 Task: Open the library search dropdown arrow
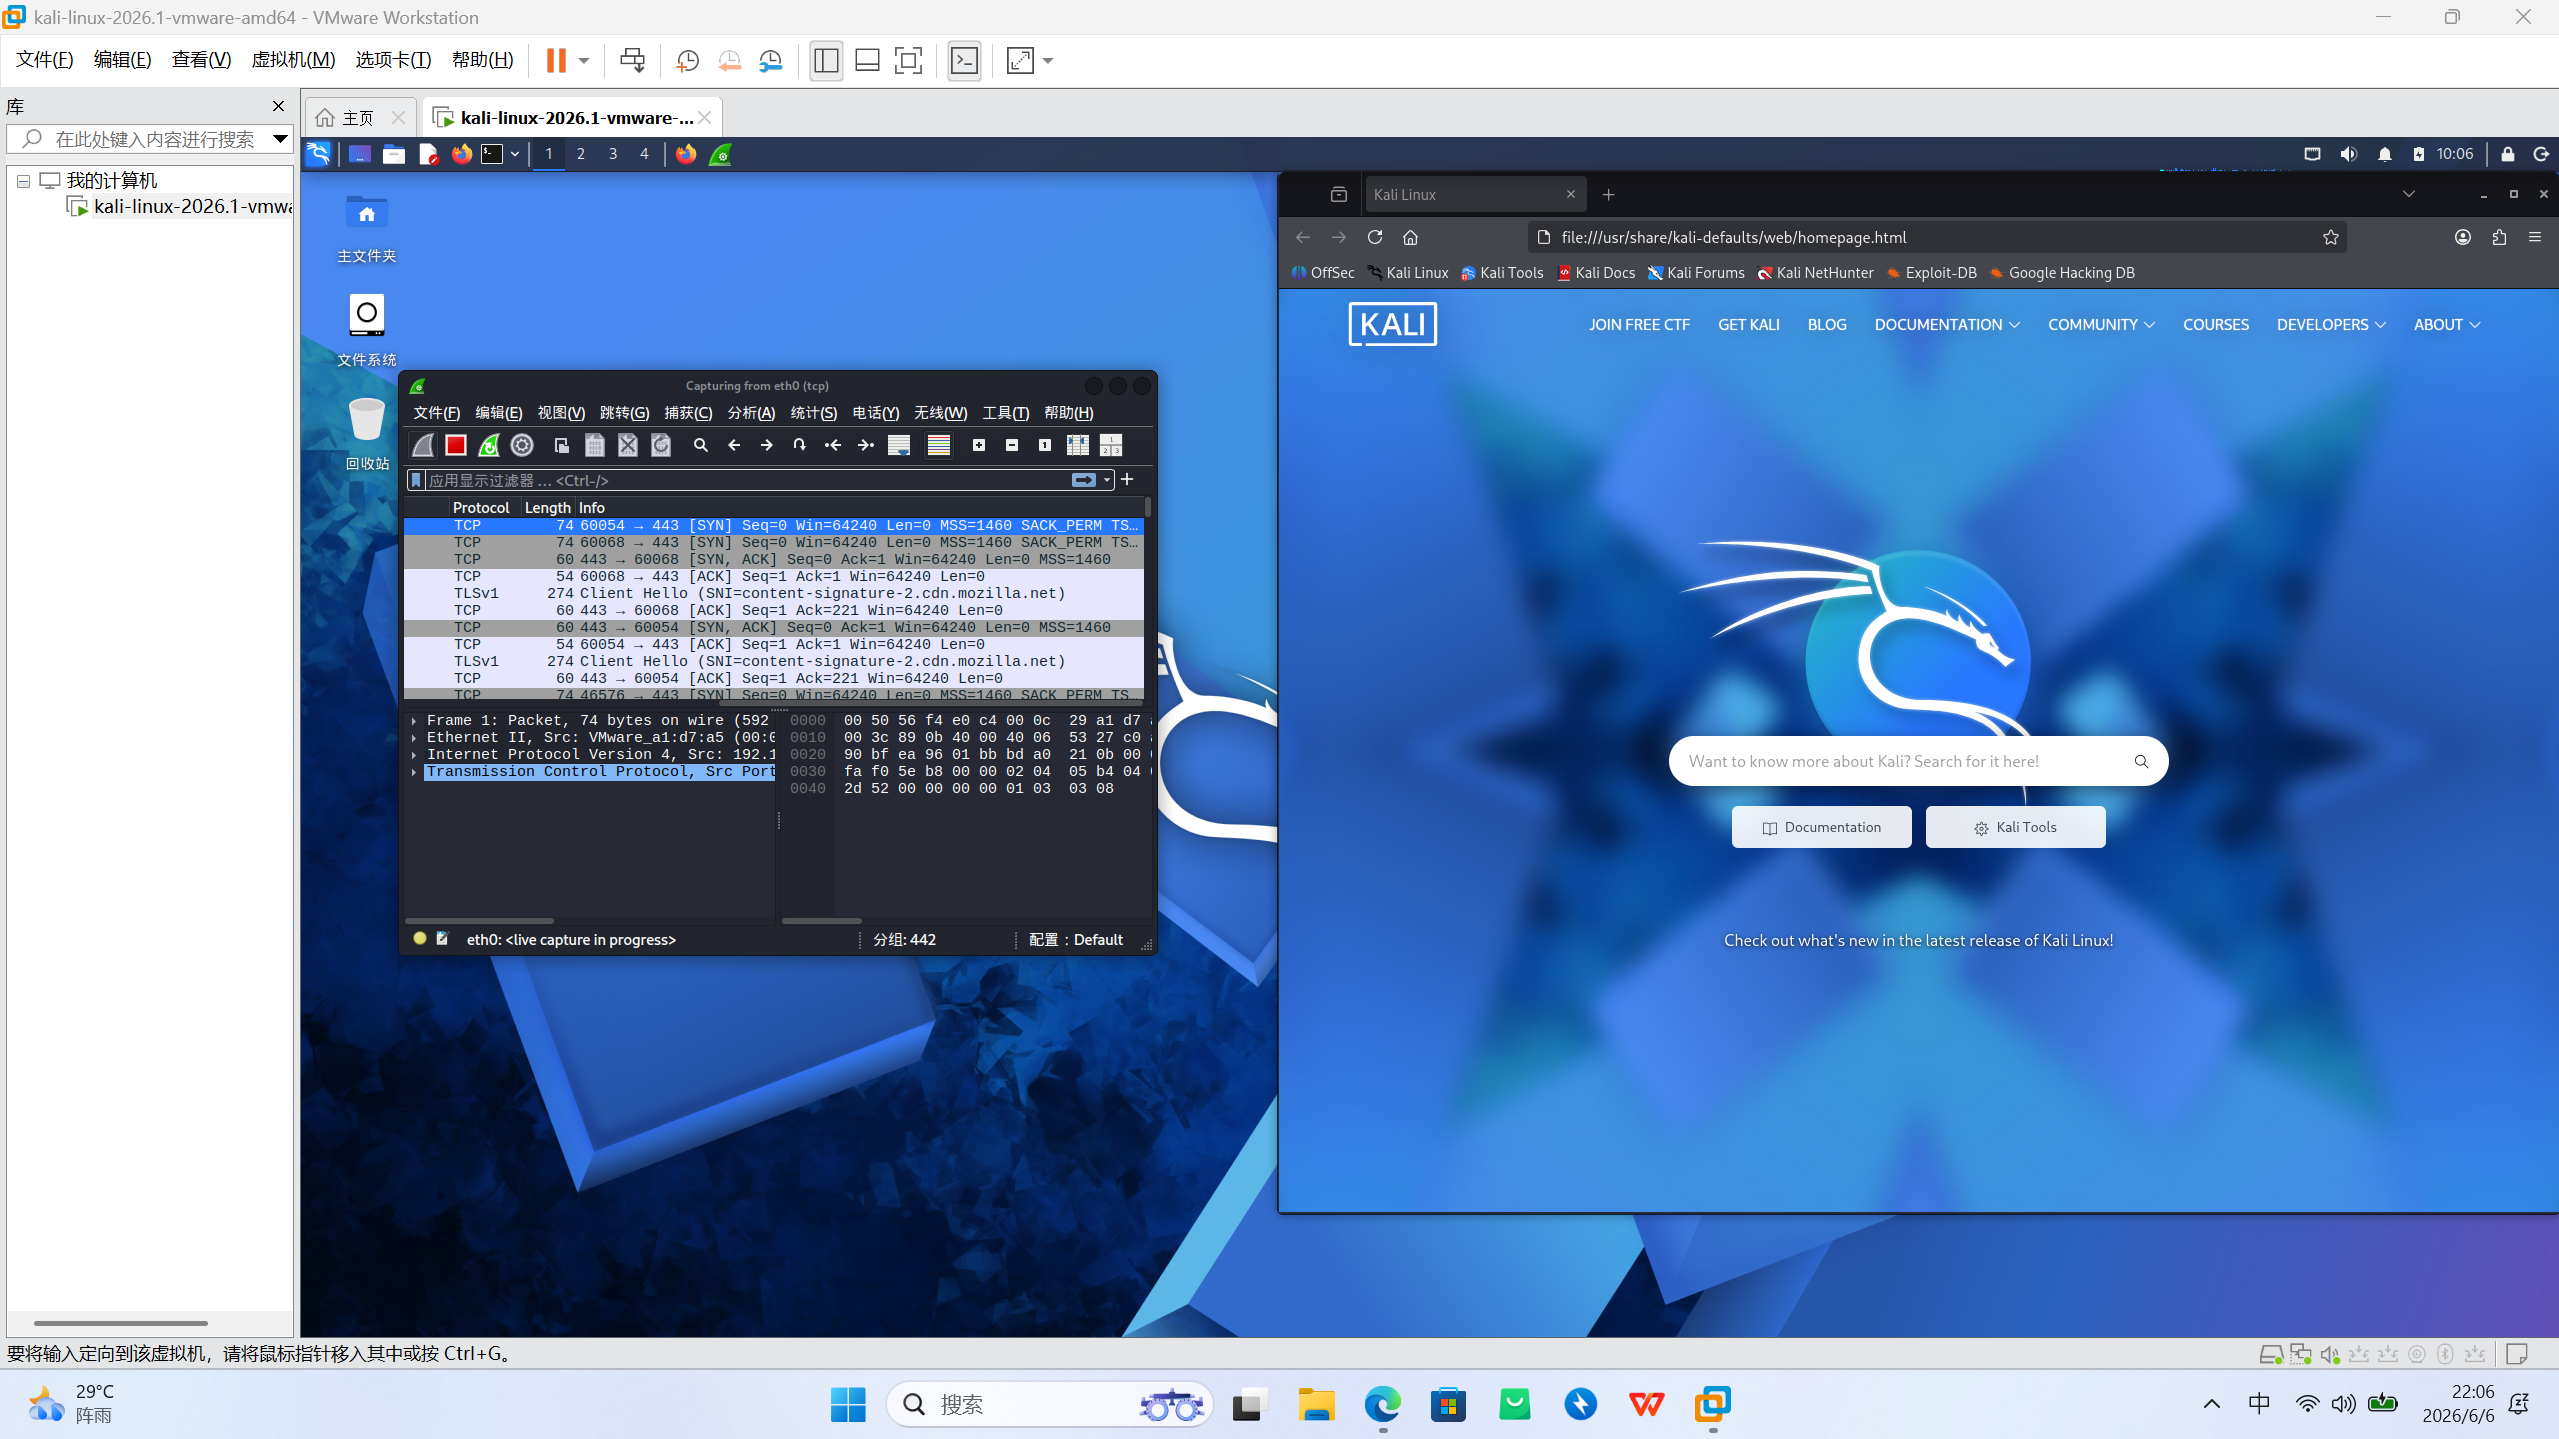[281, 139]
